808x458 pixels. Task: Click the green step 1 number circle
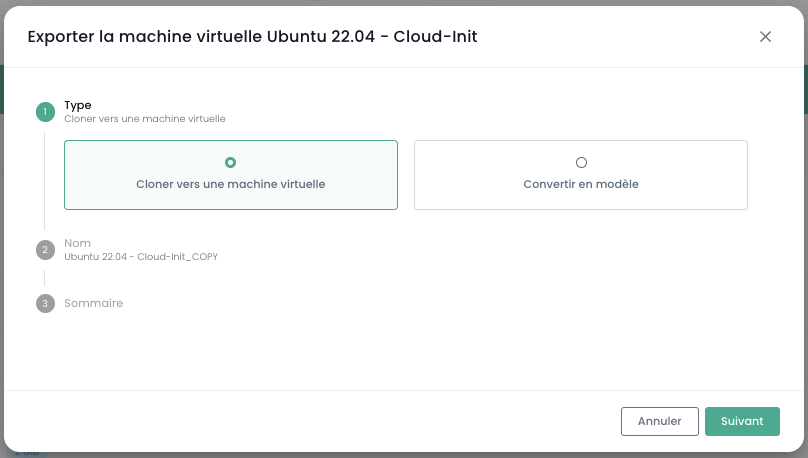(x=45, y=112)
